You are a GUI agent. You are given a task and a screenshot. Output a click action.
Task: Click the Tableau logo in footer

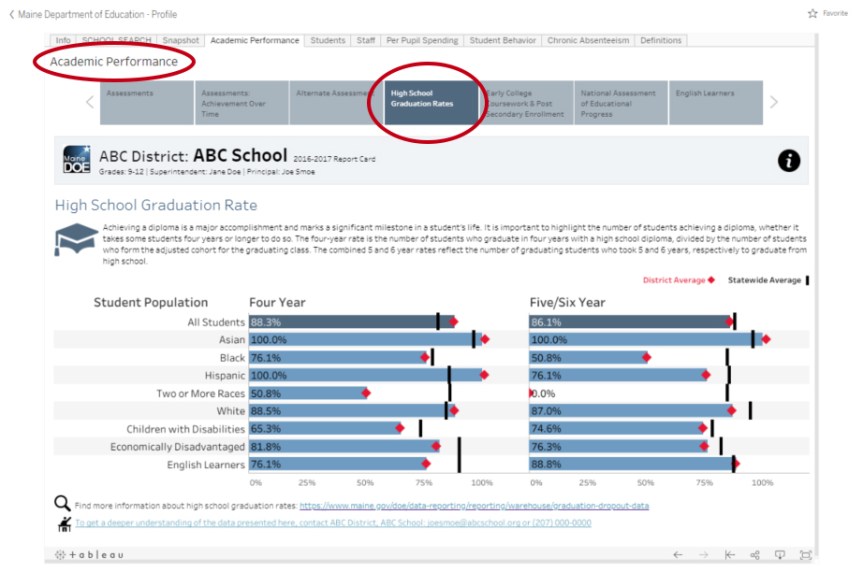90,554
